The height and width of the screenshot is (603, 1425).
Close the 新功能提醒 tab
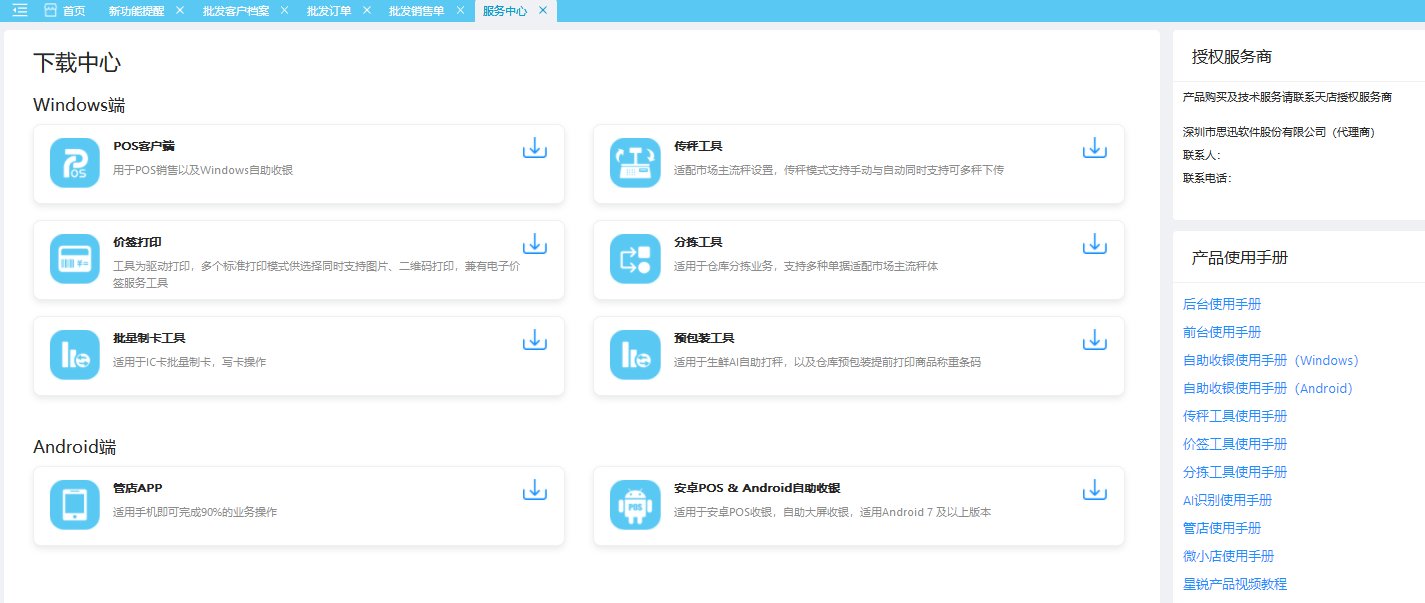point(180,10)
